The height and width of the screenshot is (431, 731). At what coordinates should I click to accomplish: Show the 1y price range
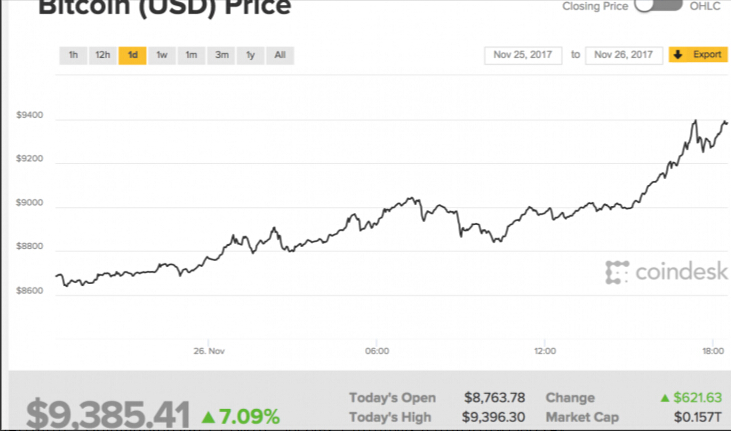[250, 55]
